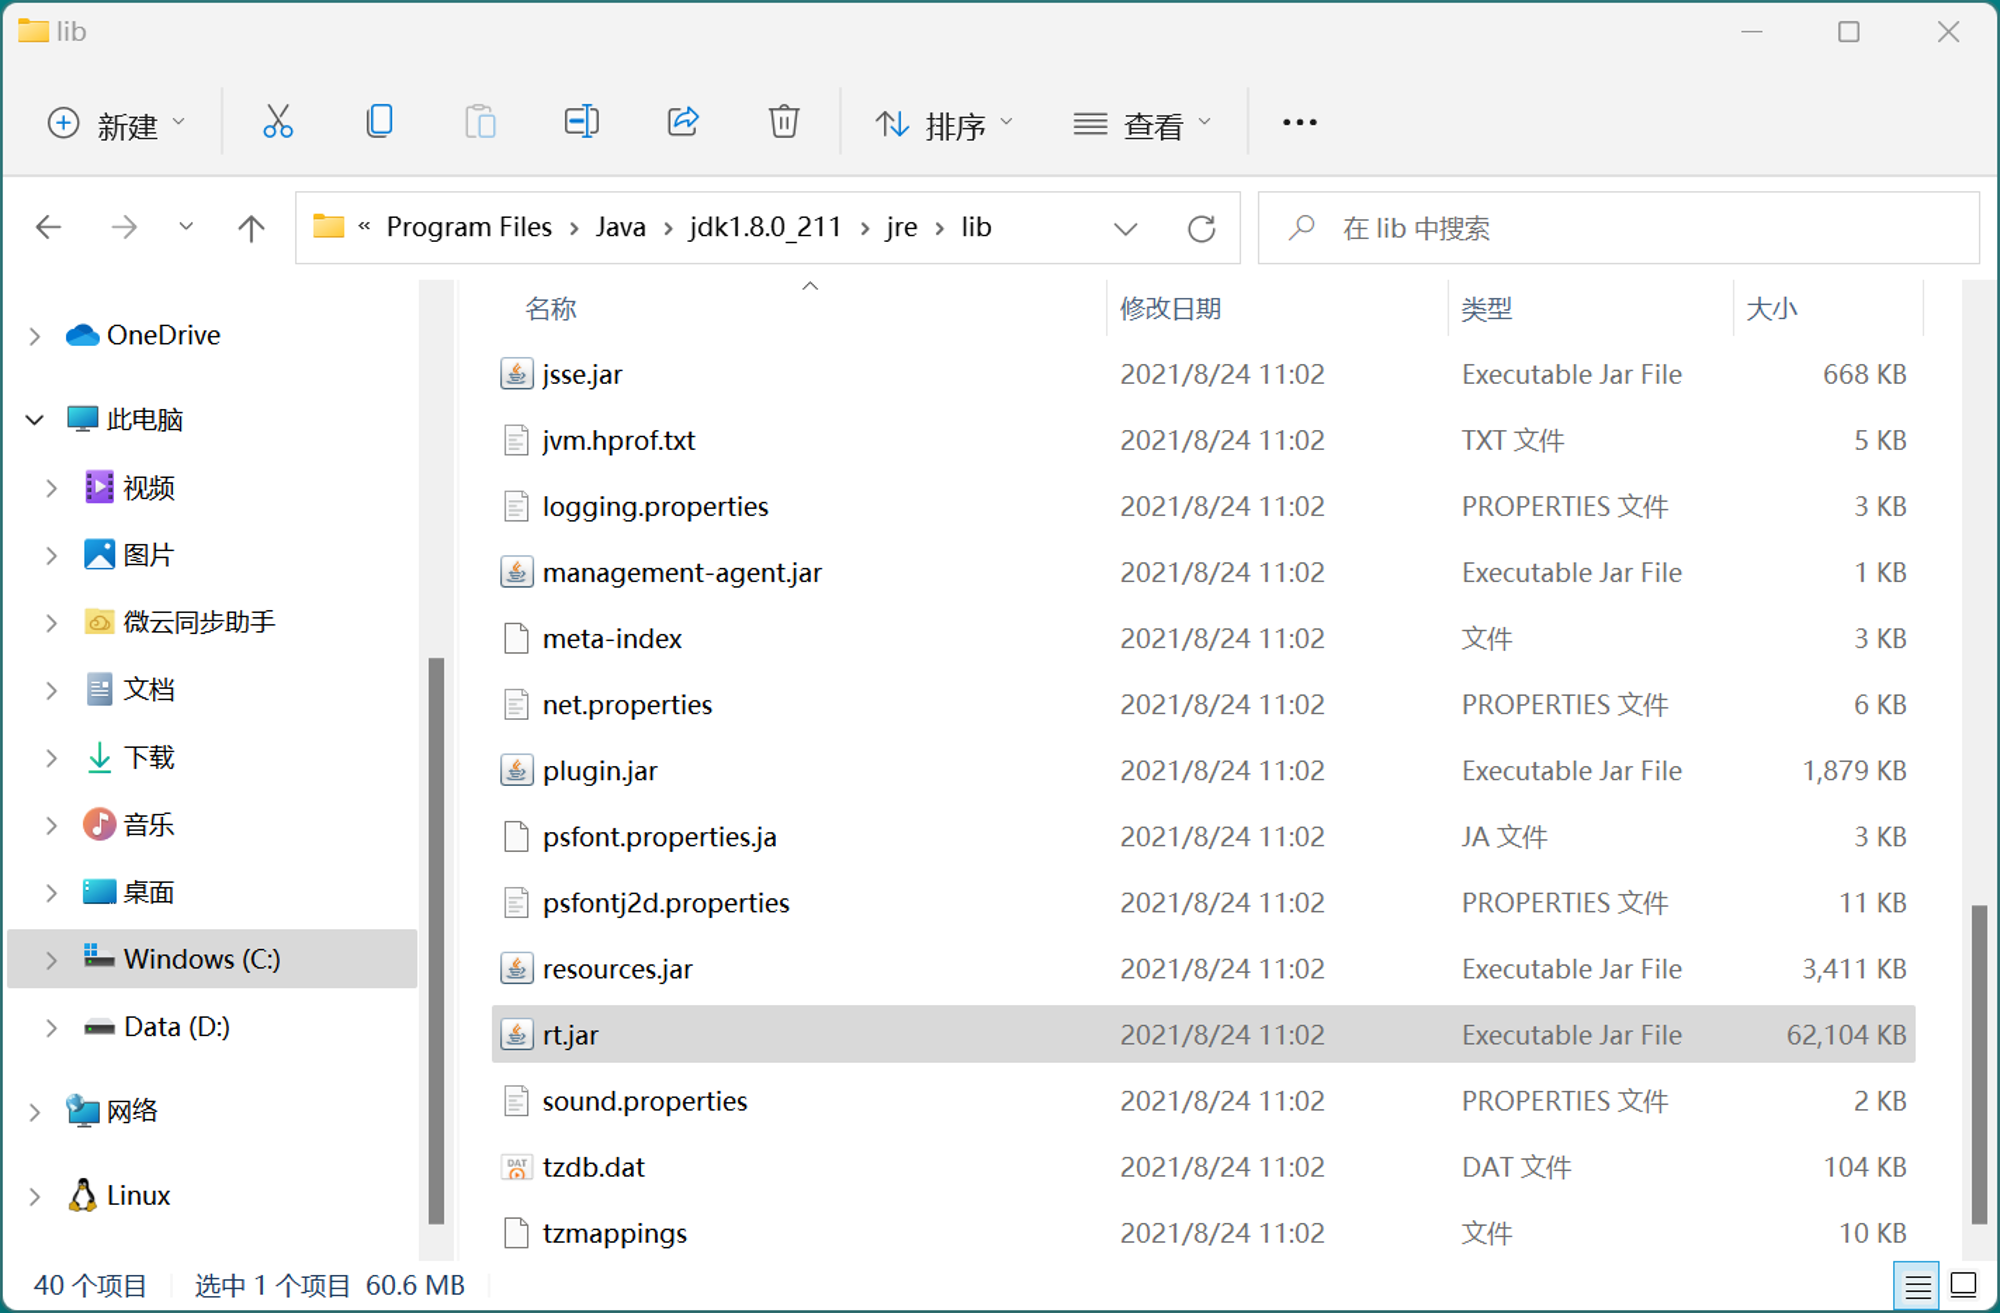Click the Share icon in toolbar
This screenshot has height=1313, width=2000.
683,122
